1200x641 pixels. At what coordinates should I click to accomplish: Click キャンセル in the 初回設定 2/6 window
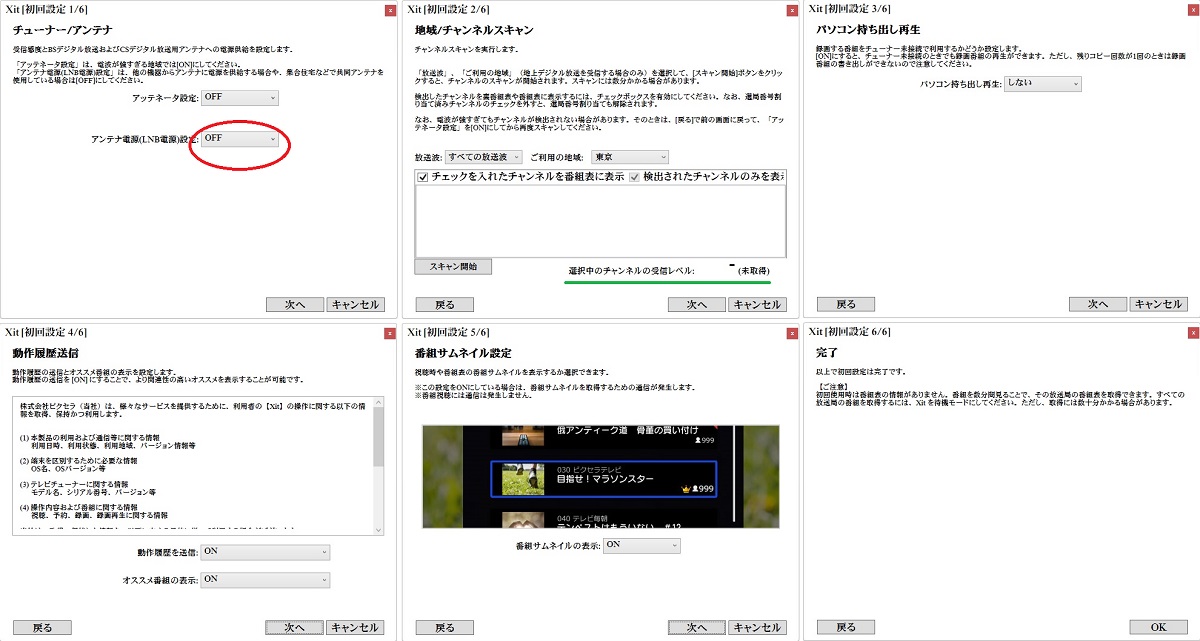(x=757, y=305)
